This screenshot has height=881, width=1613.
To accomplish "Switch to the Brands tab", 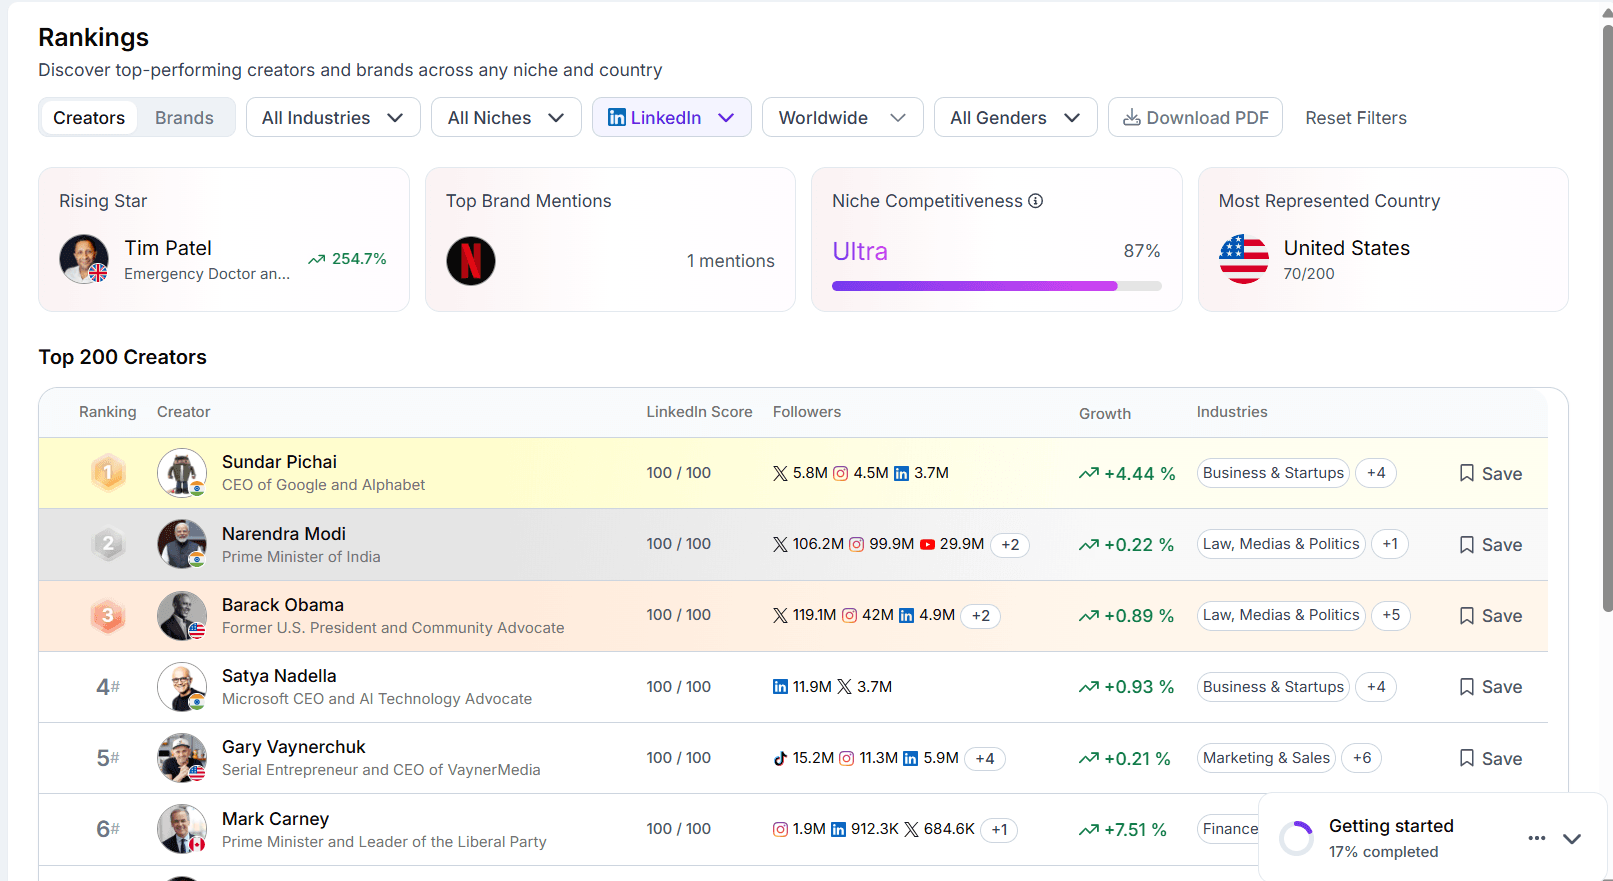I will click(184, 118).
